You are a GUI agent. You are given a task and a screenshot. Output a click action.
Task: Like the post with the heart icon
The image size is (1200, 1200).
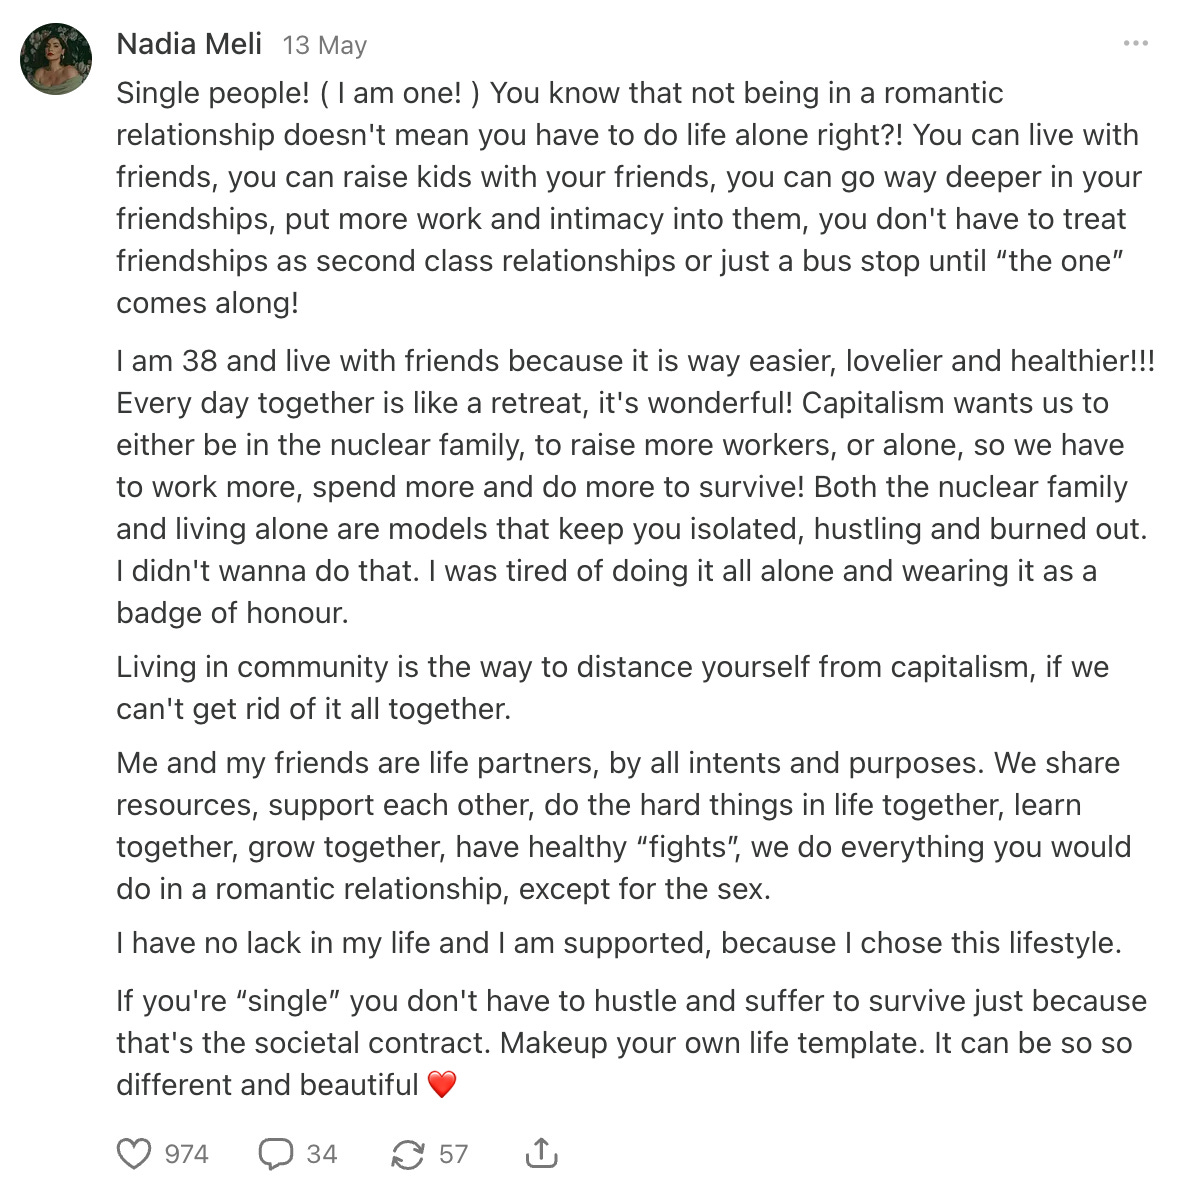pos(134,1154)
